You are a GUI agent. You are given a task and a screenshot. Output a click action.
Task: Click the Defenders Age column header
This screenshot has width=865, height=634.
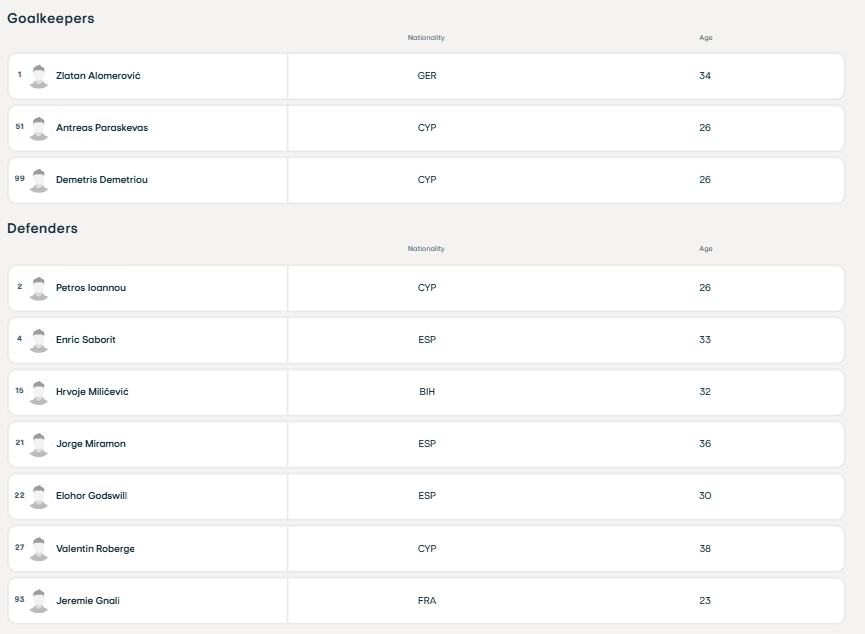coord(705,249)
